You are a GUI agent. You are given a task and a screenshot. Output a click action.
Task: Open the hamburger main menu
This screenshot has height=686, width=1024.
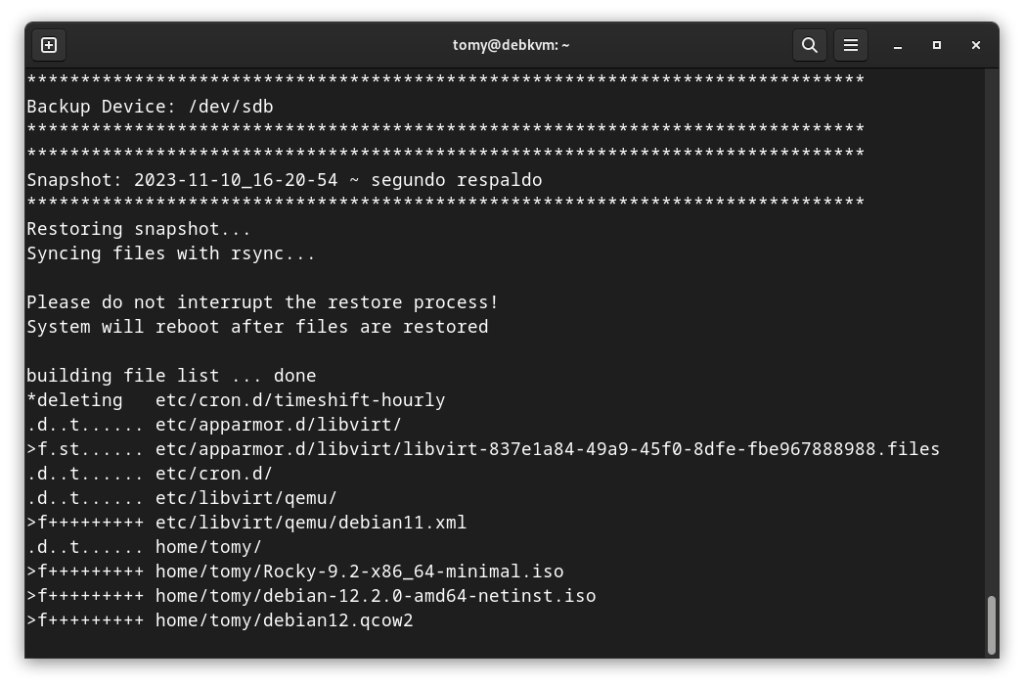[851, 45]
